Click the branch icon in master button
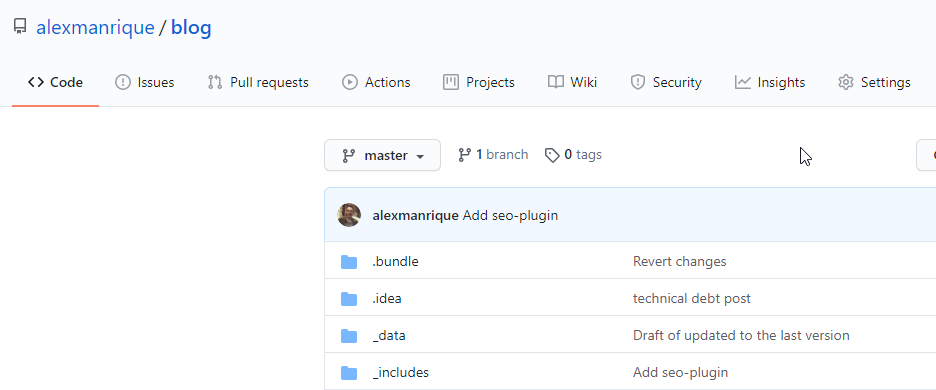Viewport: 936px width, 390px height. pos(349,156)
